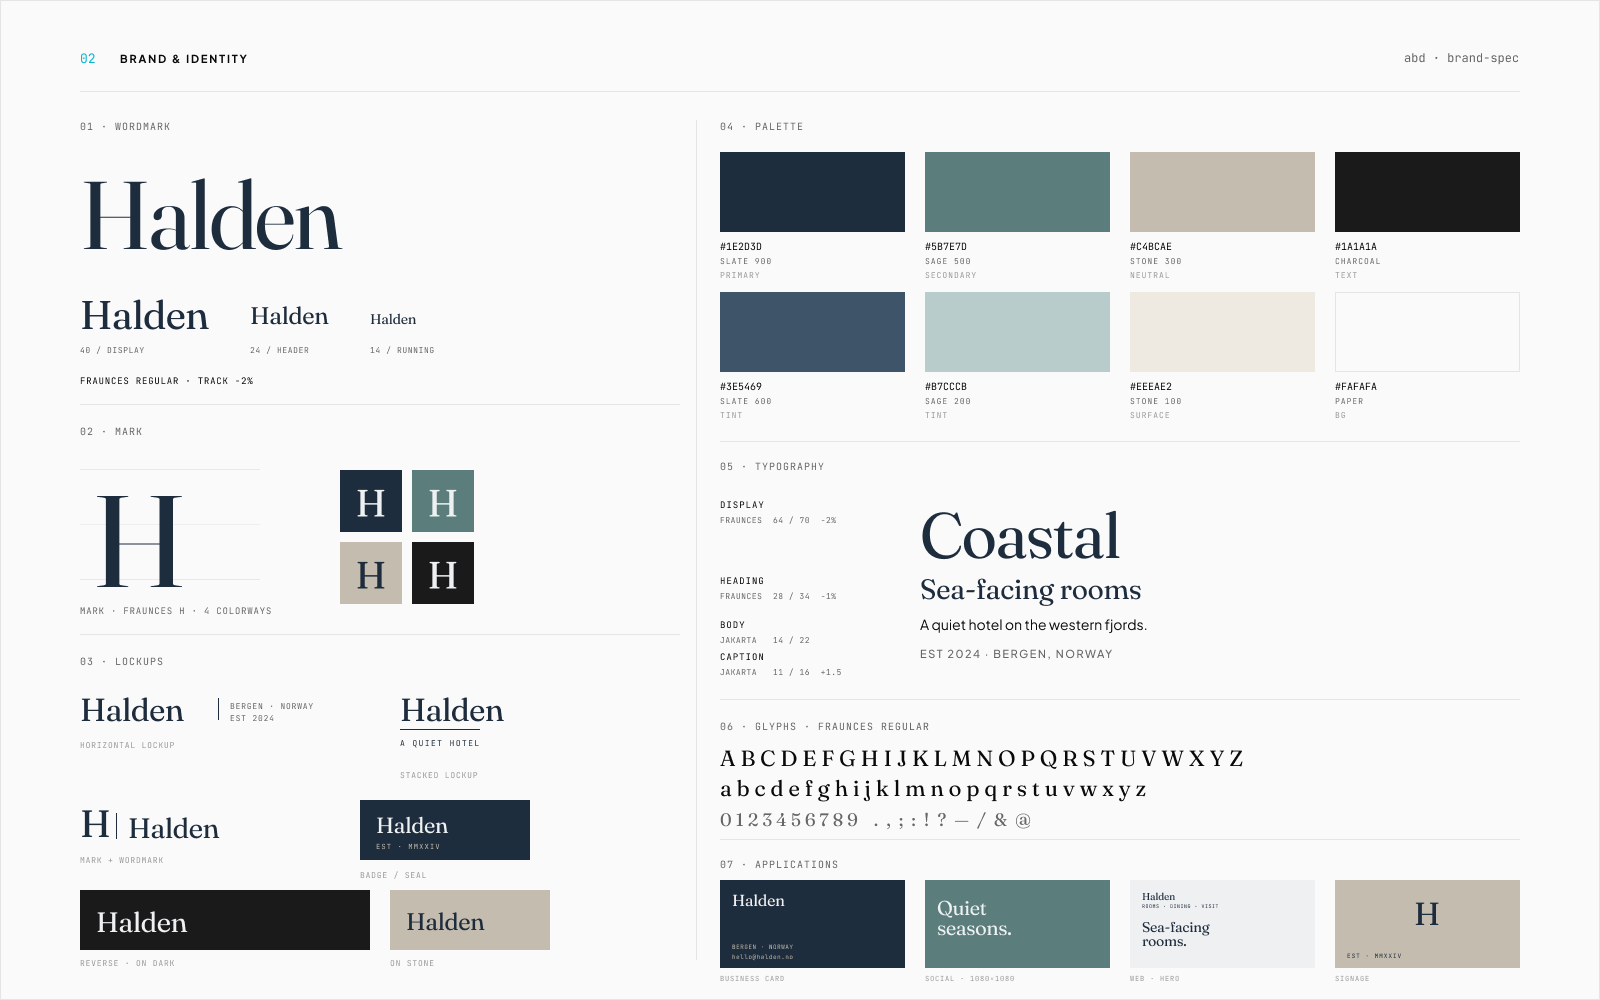Click the 'Sea-facing rooms' heading sample
Image resolution: width=1600 pixels, height=1000 pixels.
click(x=1031, y=590)
